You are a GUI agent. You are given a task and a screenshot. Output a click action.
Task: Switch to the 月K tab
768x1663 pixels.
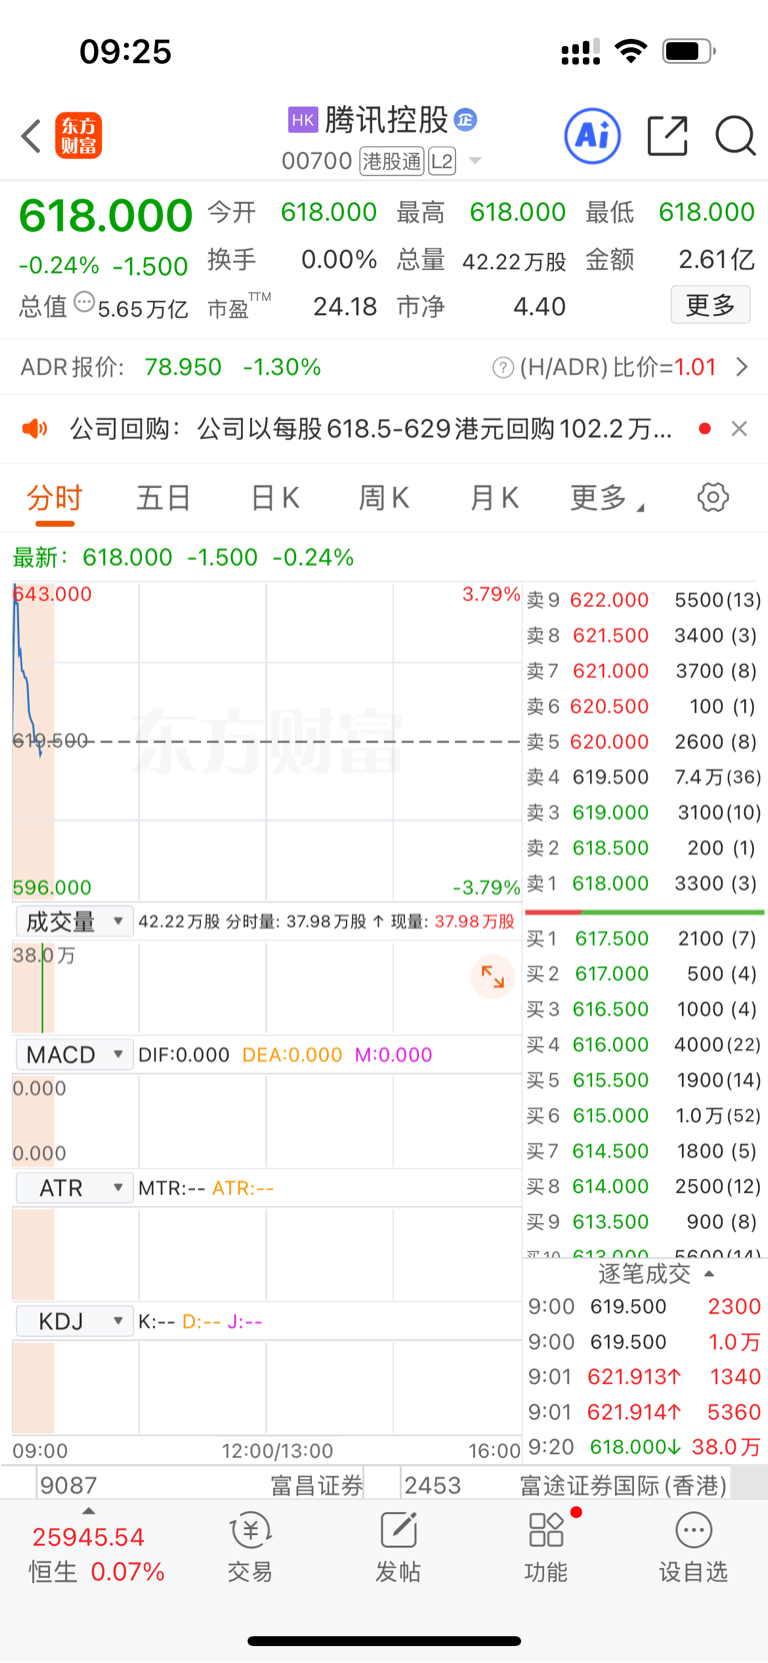pos(494,498)
